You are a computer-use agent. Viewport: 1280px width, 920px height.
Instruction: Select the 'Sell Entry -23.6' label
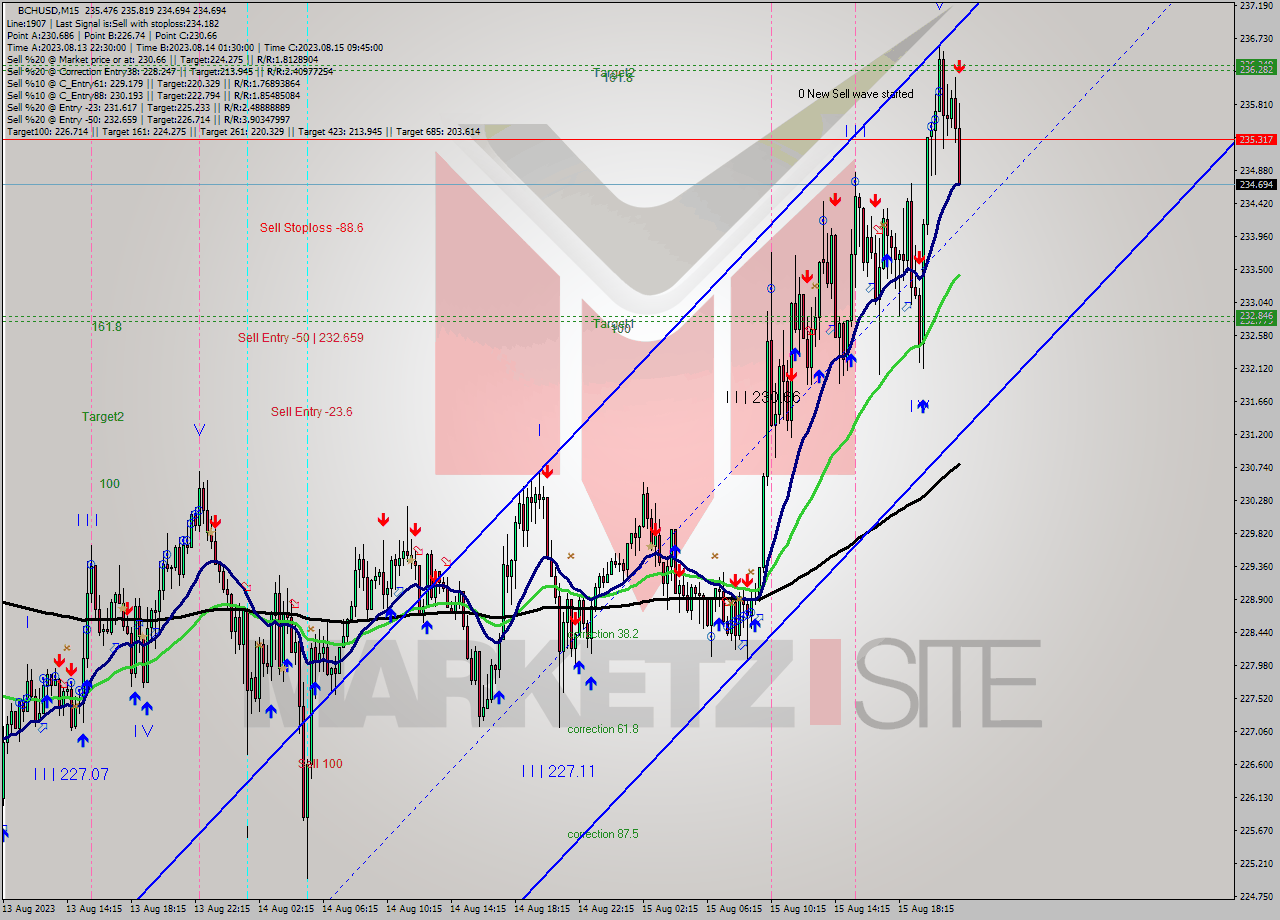(x=312, y=412)
